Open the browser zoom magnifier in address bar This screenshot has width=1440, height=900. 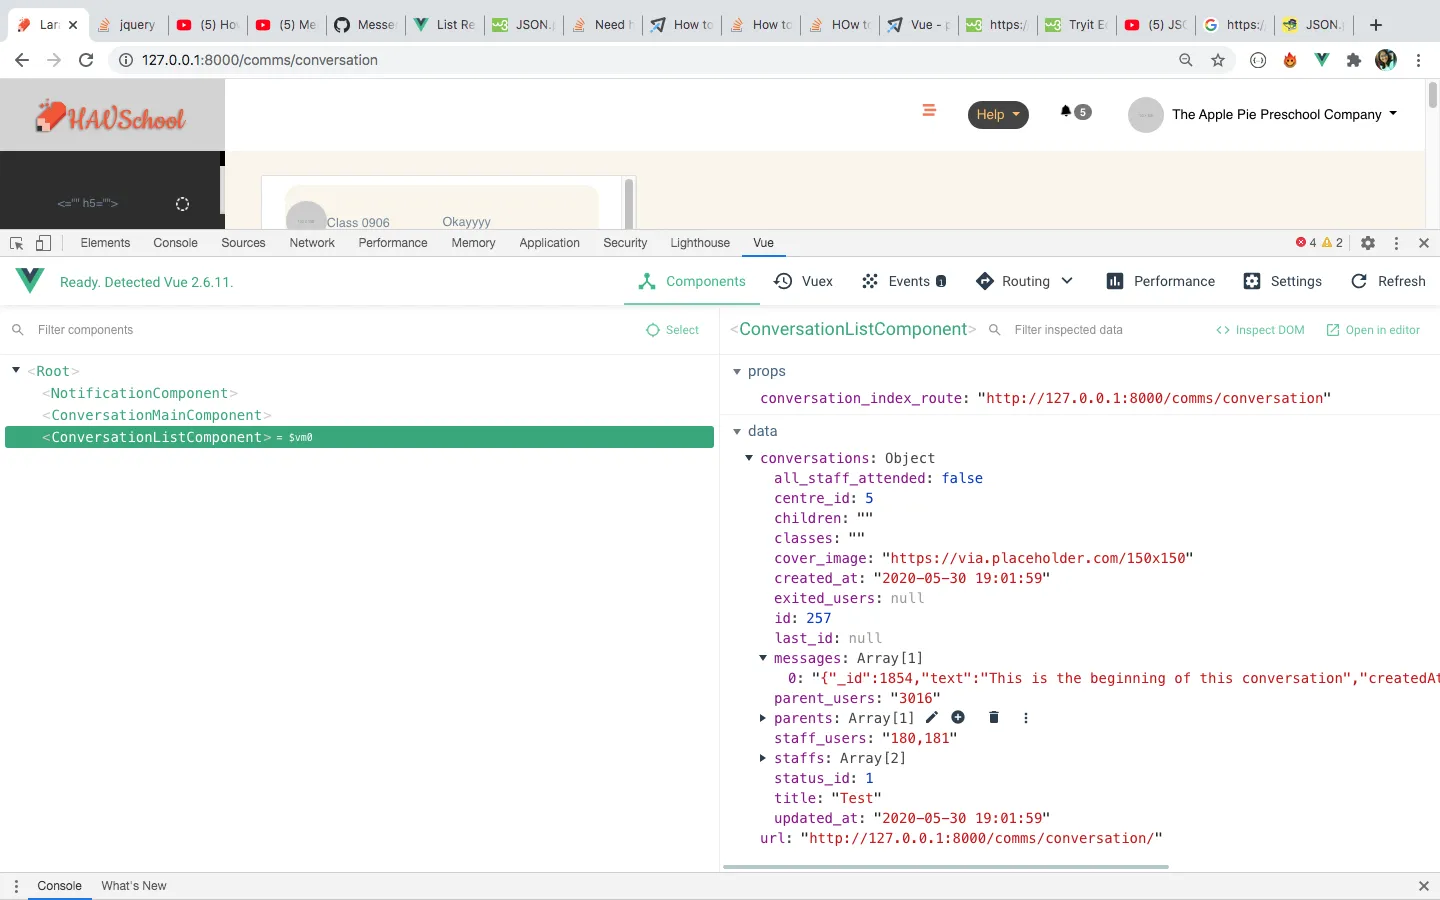[1186, 60]
